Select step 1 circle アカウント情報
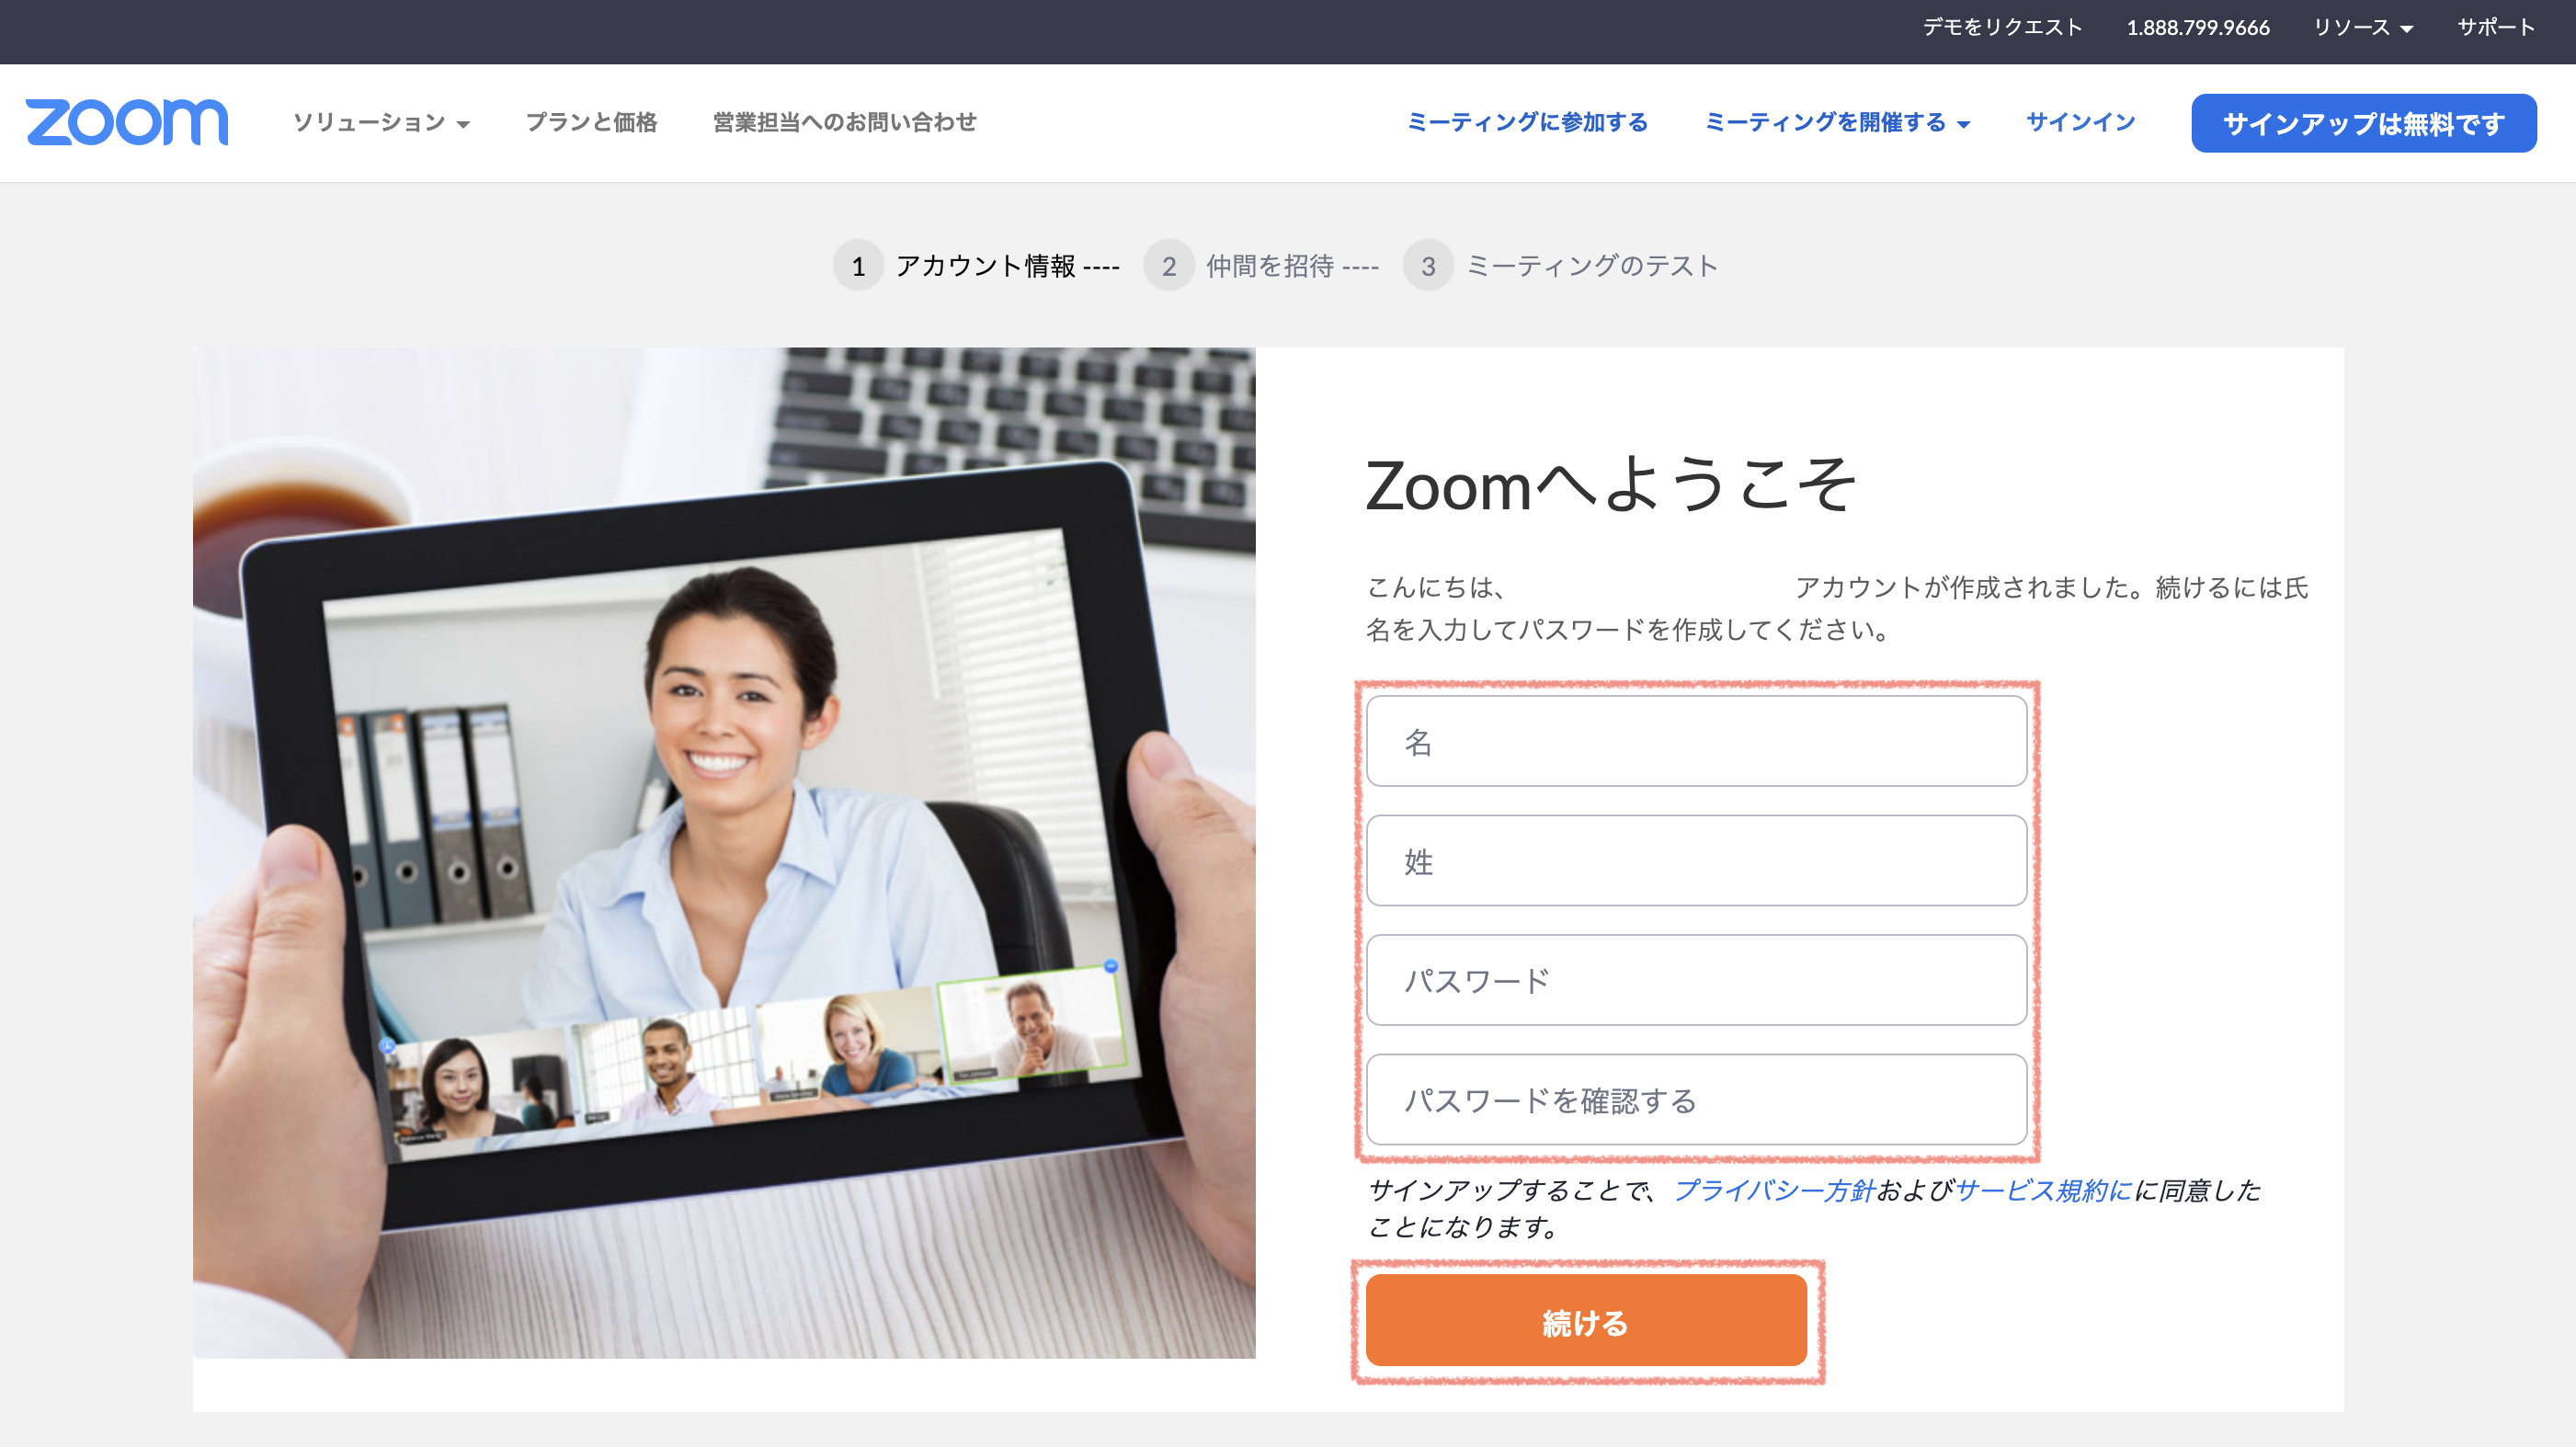The width and height of the screenshot is (2576, 1447). coord(858,266)
